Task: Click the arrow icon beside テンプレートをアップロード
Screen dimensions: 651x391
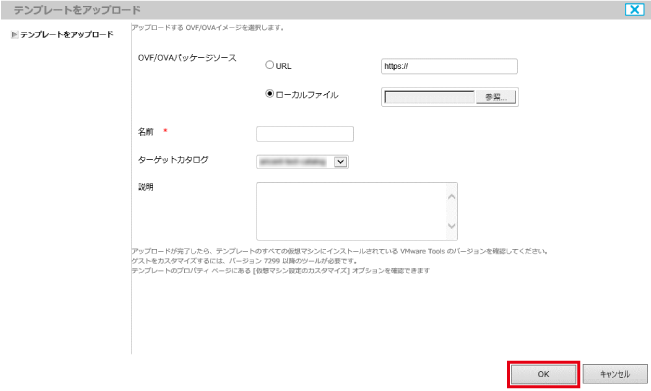Action: tap(15, 35)
